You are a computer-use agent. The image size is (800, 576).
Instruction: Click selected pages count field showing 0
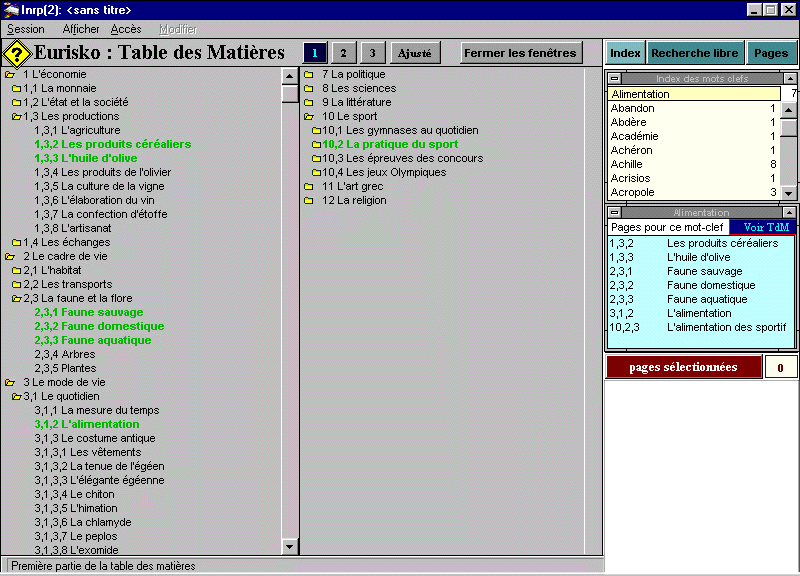click(x=780, y=367)
